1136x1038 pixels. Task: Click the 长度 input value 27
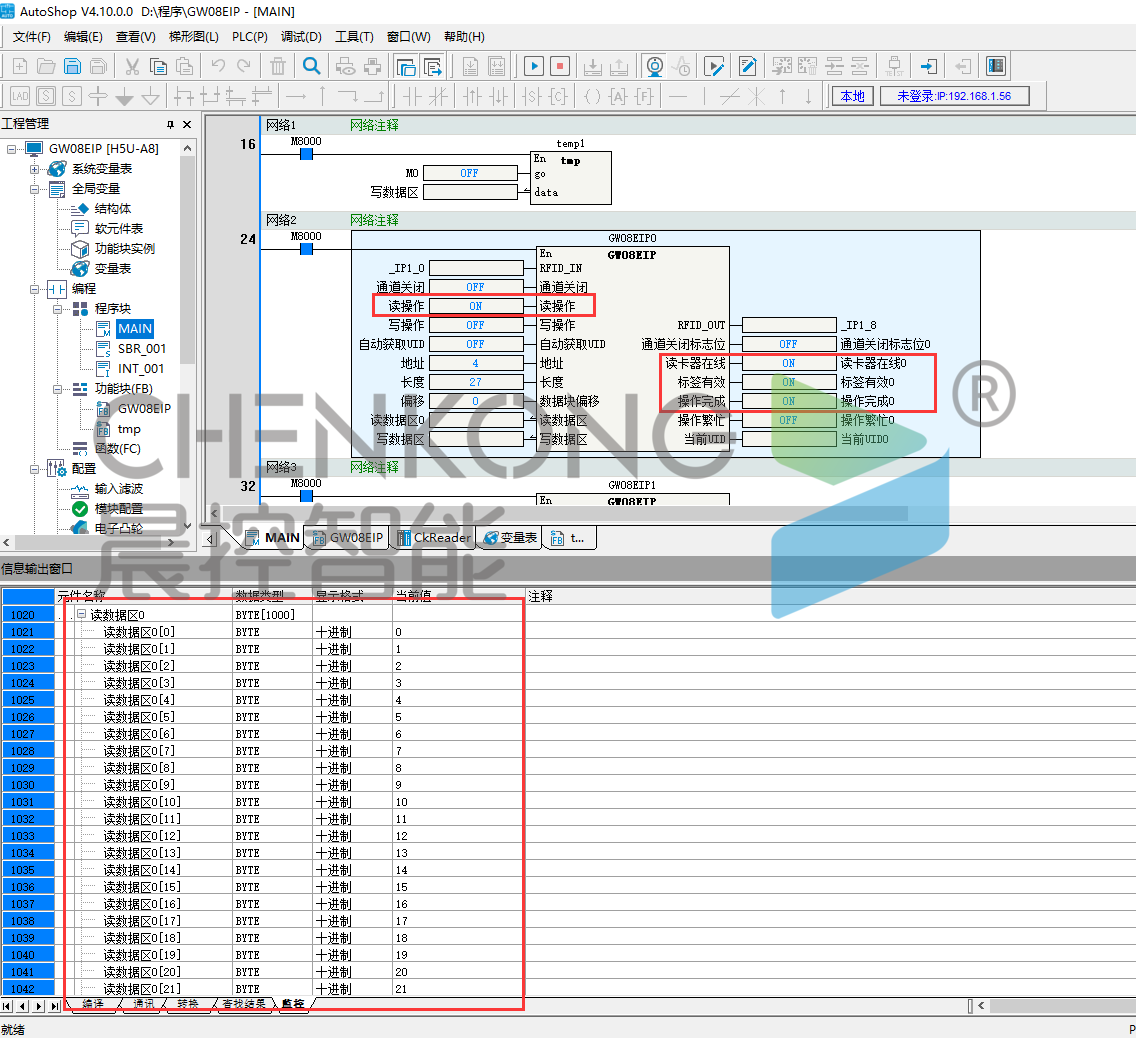click(x=475, y=382)
